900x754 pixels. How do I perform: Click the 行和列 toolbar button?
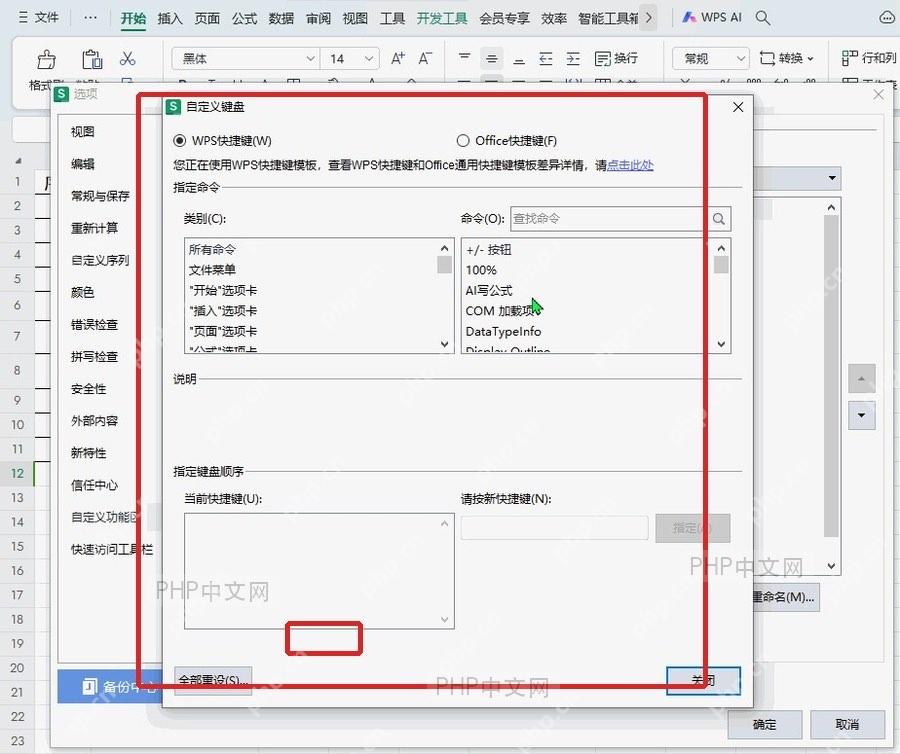pos(869,58)
